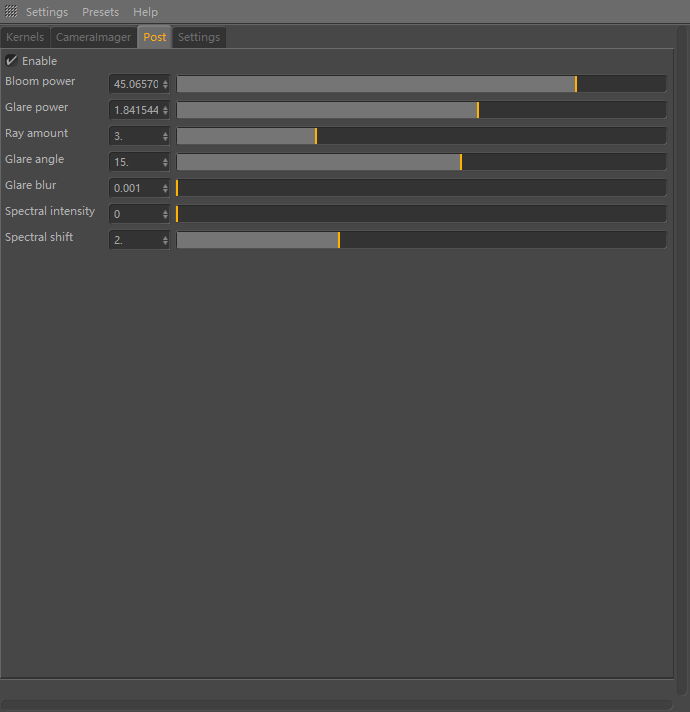Open the Presets menu
Screen dimensions: 690x712
tap(100, 12)
